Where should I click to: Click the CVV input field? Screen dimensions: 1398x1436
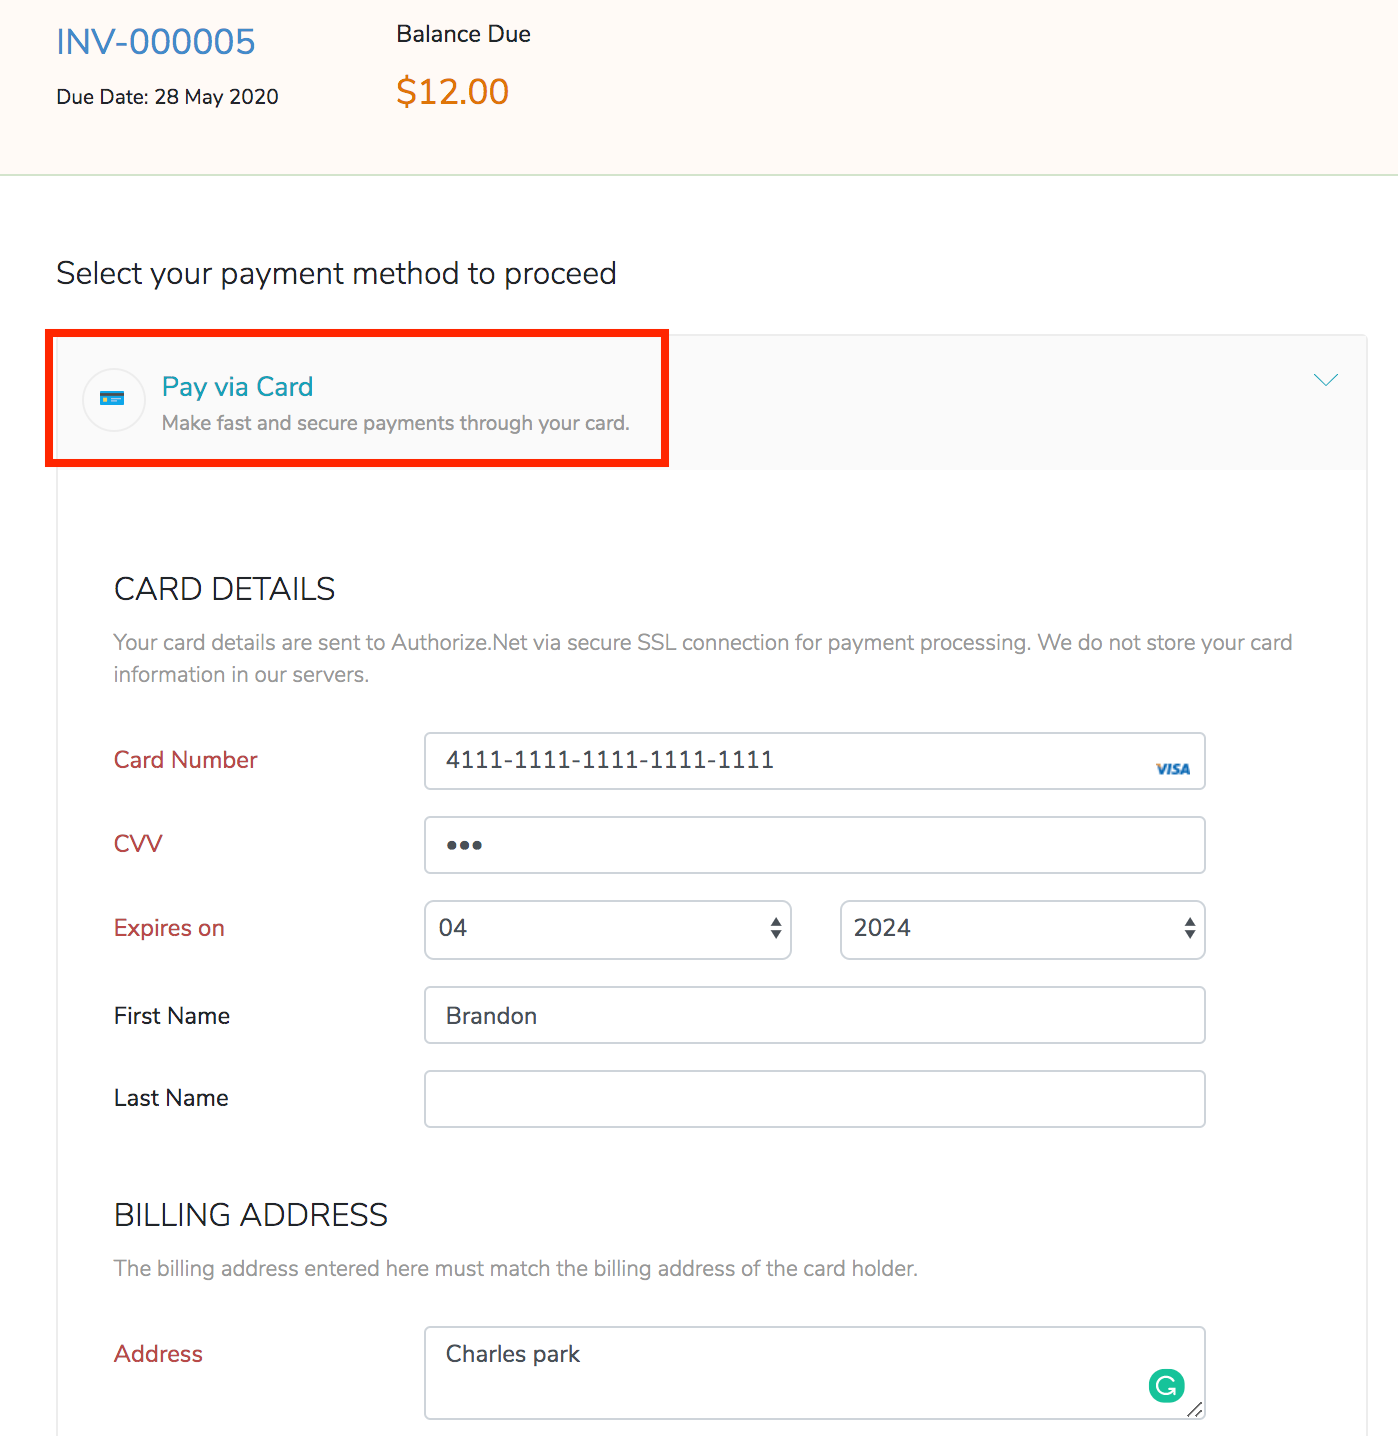pyautogui.click(x=814, y=845)
